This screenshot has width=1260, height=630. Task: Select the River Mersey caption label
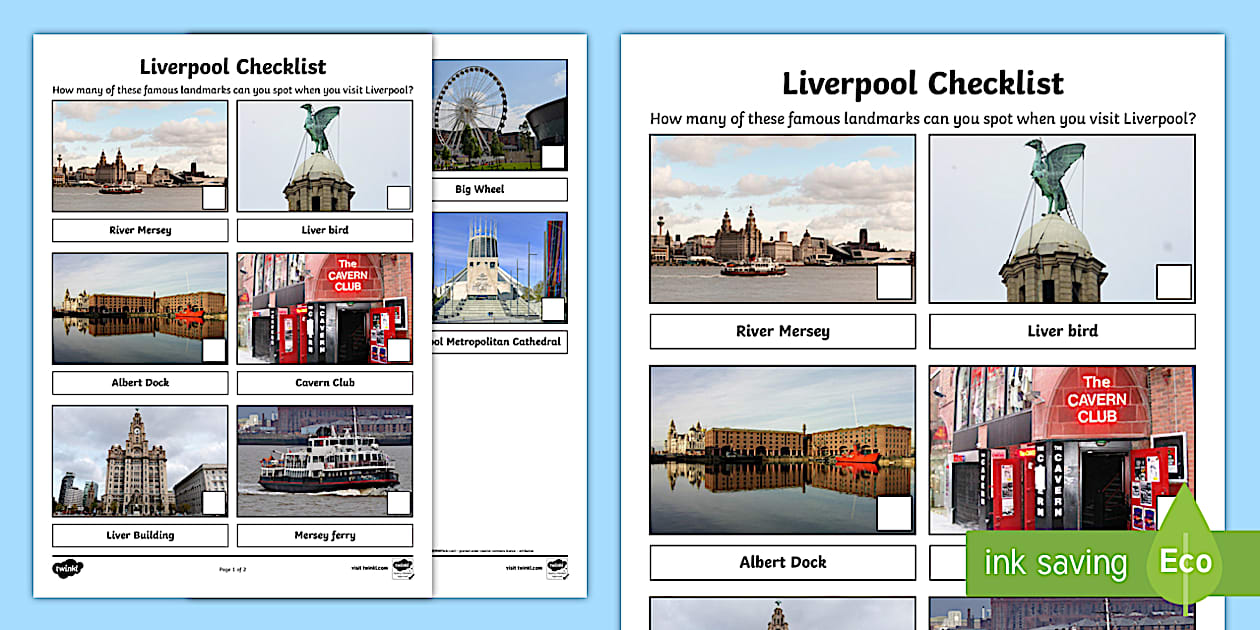783,331
